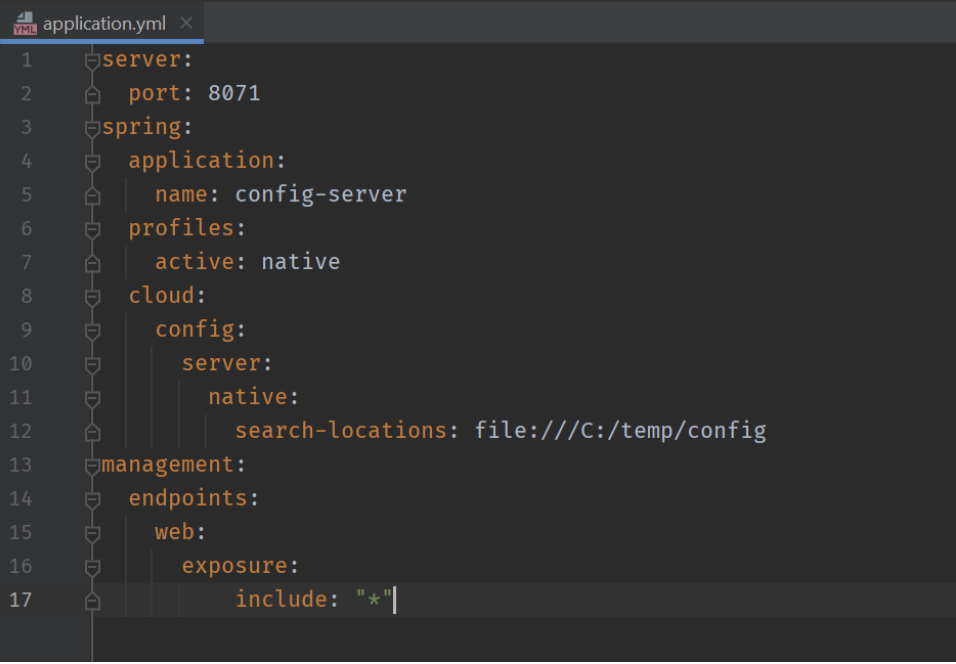Collapse the spring block using its fold icon
The width and height of the screenshot is (956, 664).
click(91, 126)
